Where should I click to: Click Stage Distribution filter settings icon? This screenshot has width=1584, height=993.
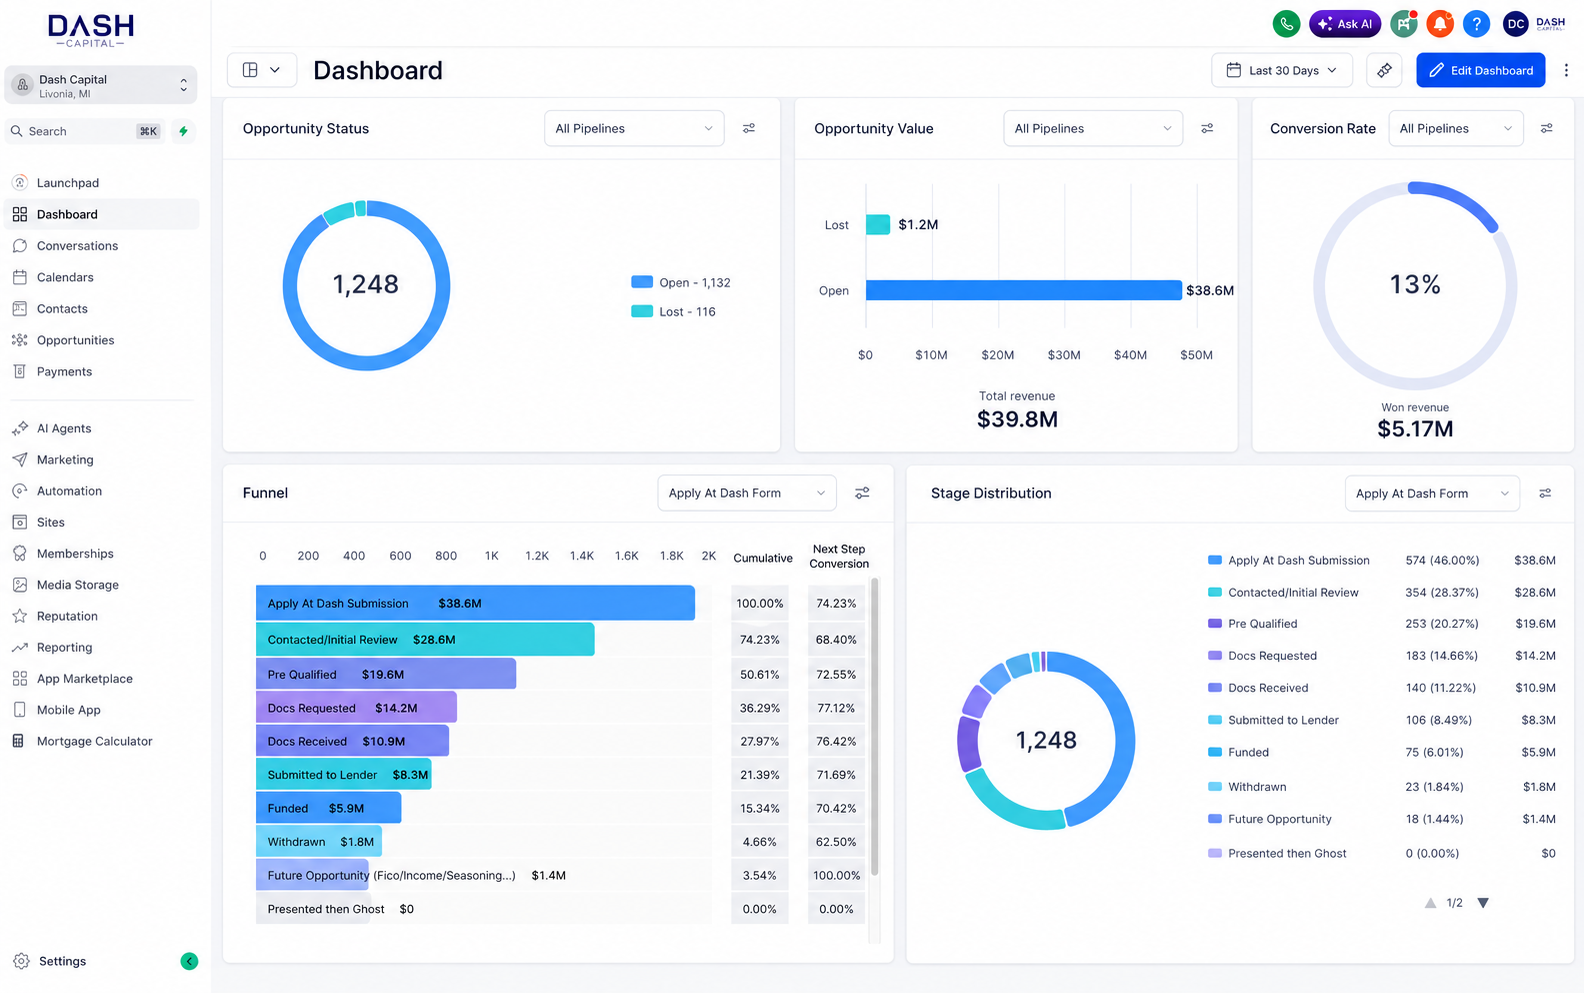pos(1545,493)
